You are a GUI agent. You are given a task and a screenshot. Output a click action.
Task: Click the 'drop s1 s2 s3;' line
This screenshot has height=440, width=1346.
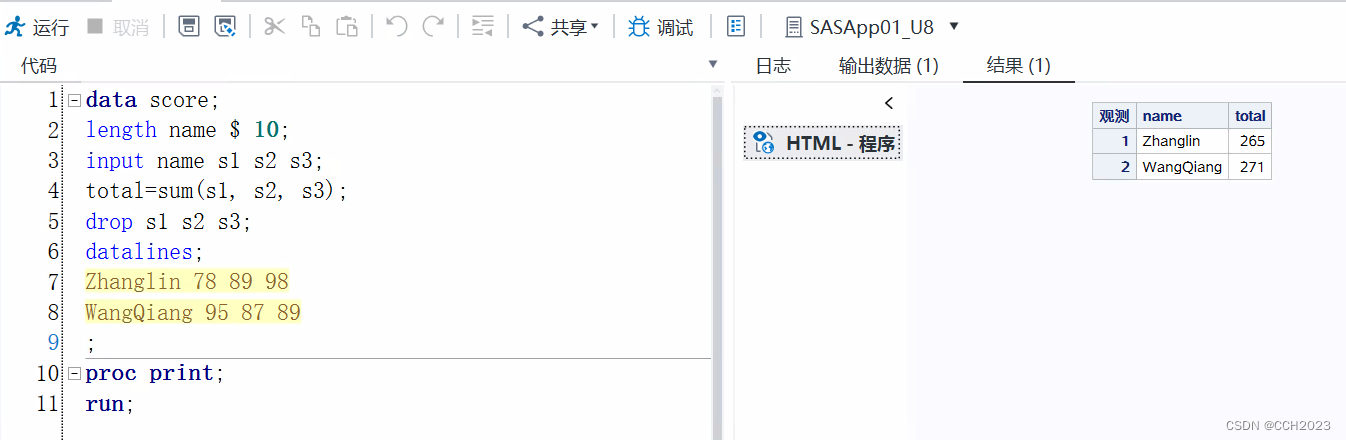coord(169,222)
